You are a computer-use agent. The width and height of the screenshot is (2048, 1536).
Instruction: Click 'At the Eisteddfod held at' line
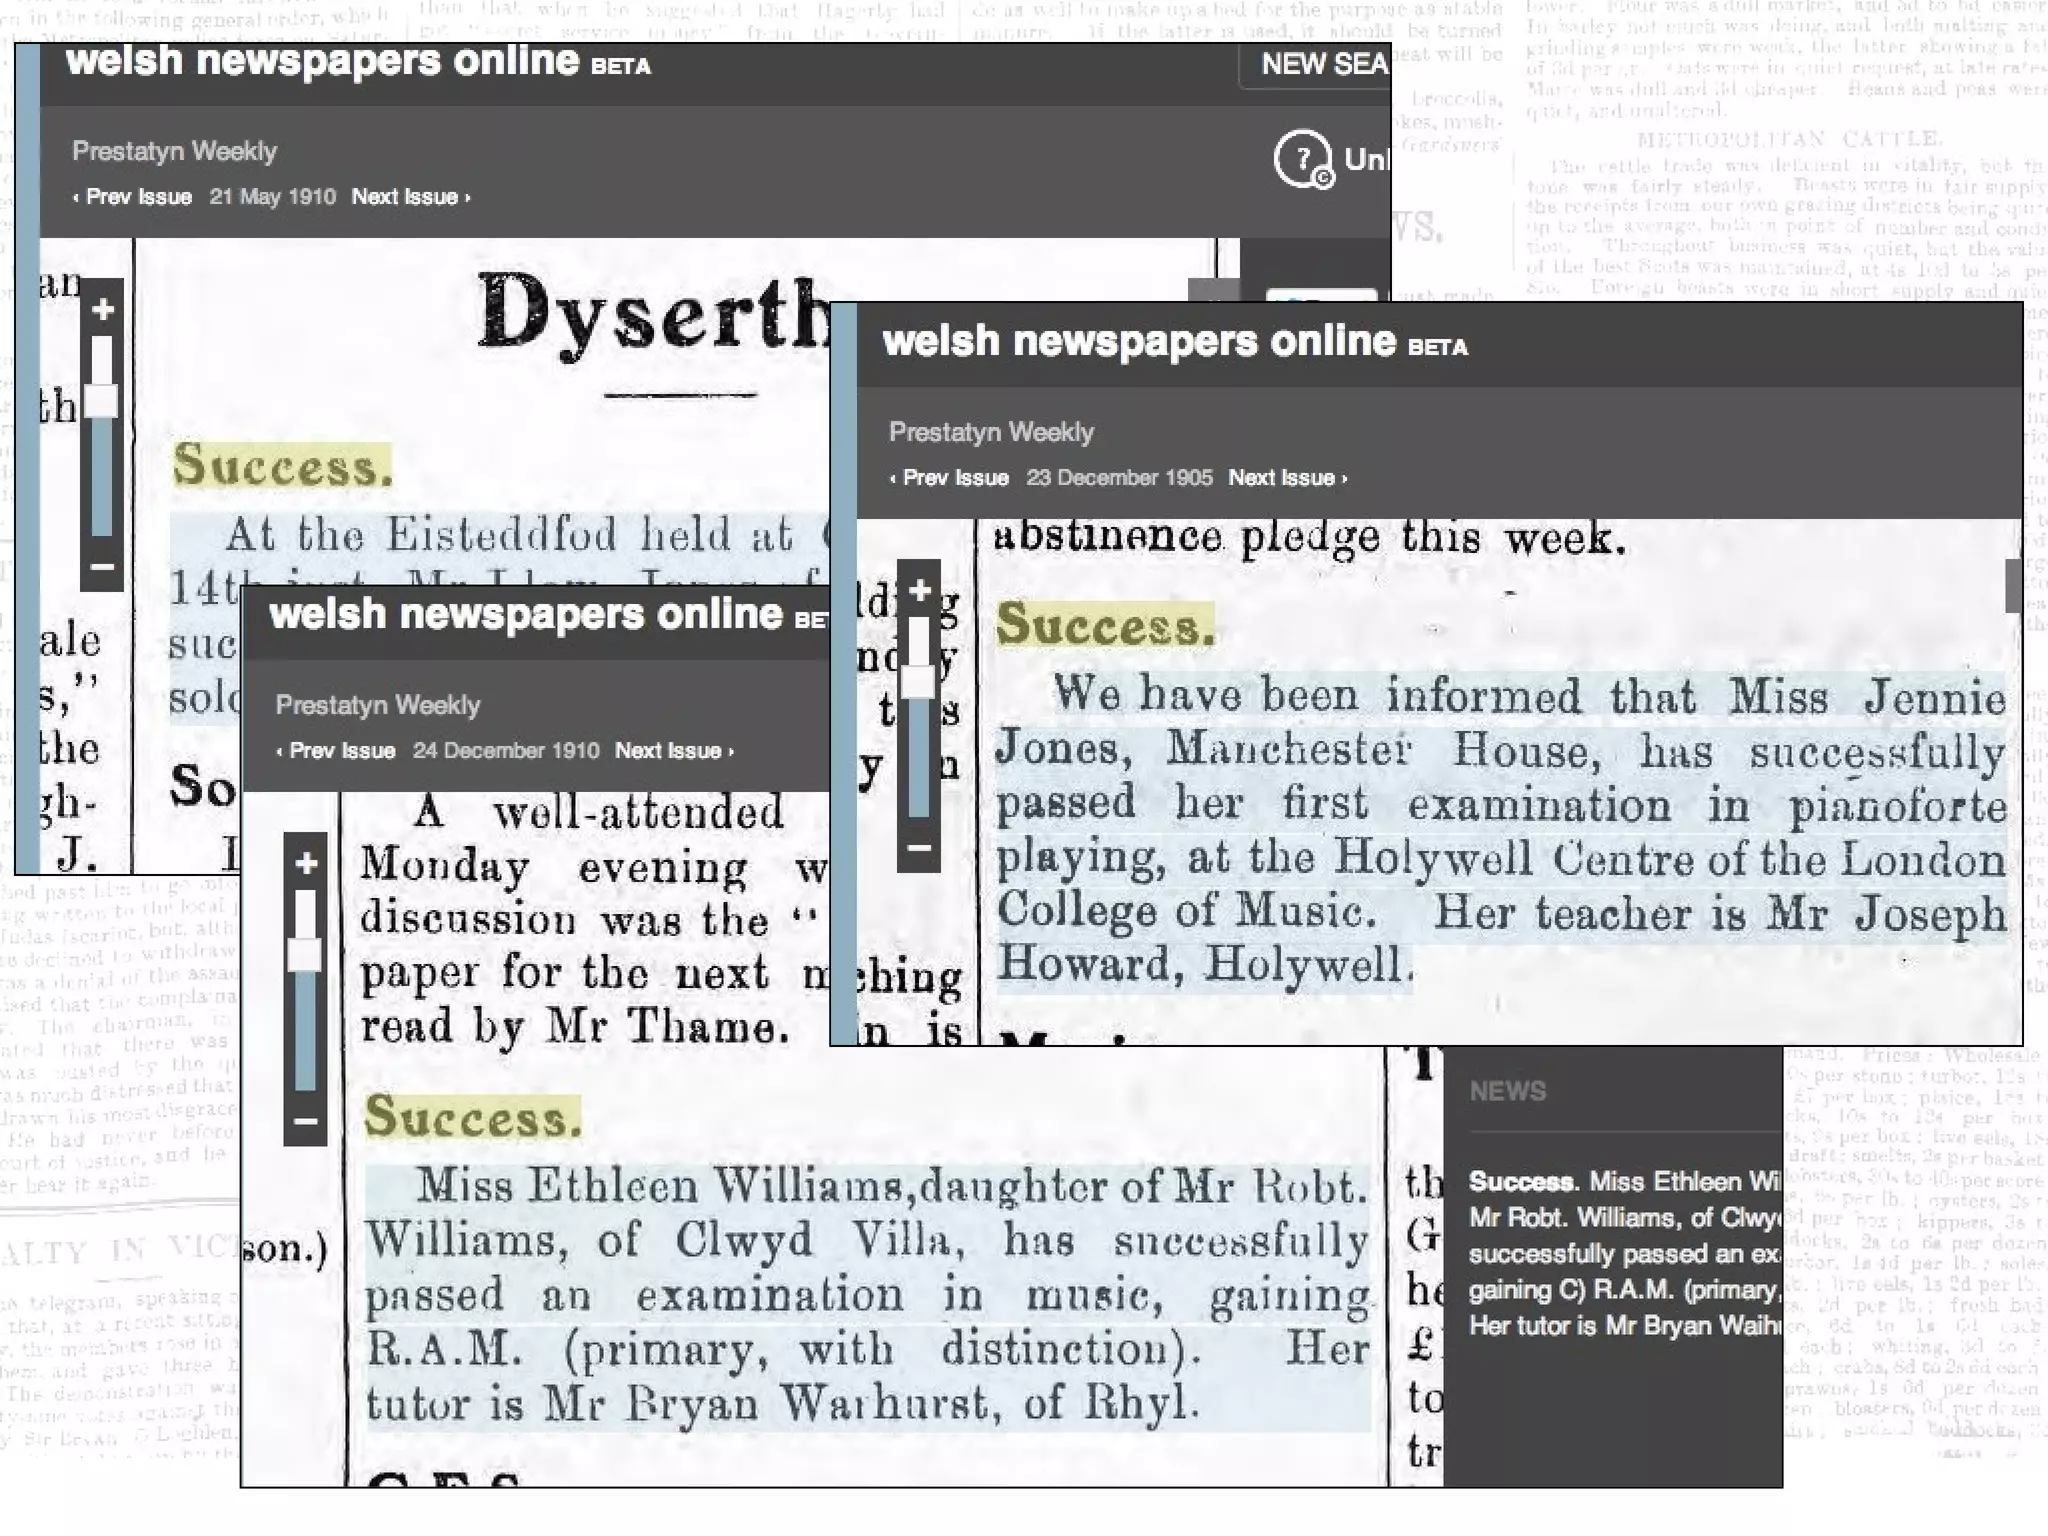(510, 536)
